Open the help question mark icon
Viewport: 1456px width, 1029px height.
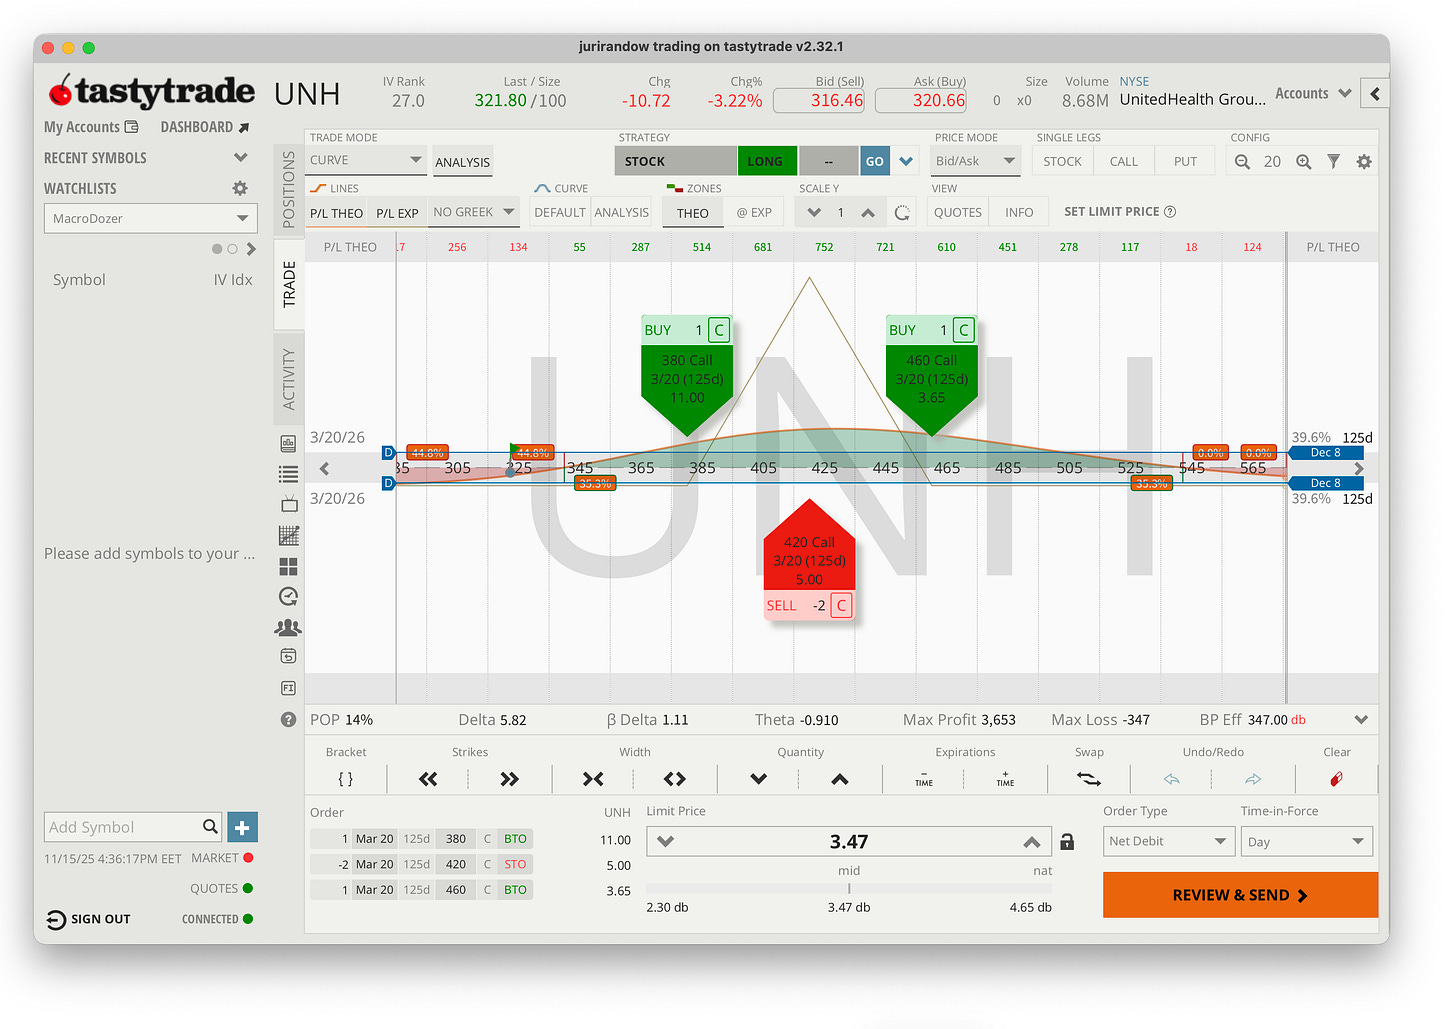[288, 719]
